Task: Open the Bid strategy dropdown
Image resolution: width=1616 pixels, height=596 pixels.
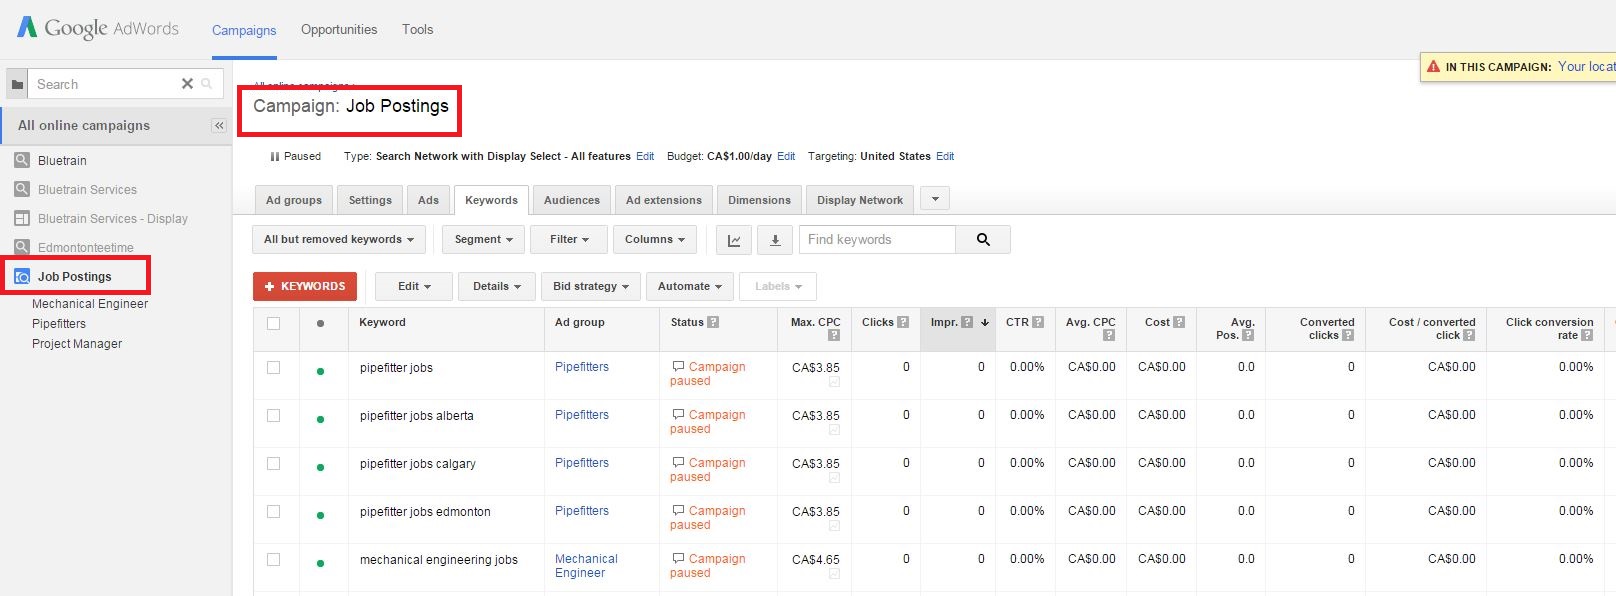Action: 591,286
